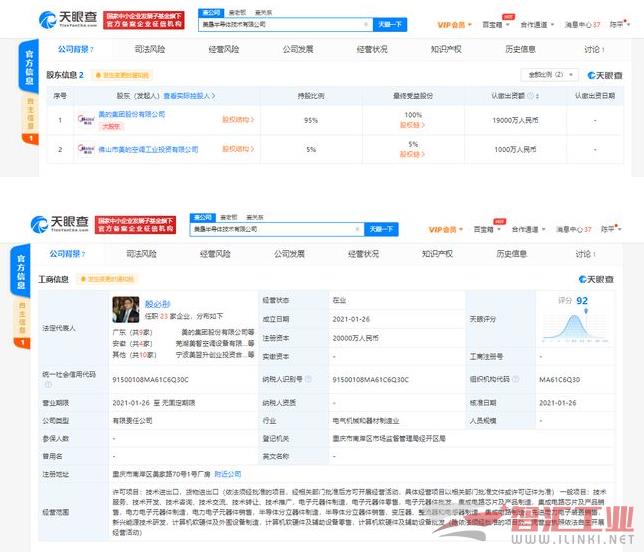Open legal representative 殷必彤's profile
The height and width of the screenshot is (554, 644).
pyautogui.click(x=158, y=304)
